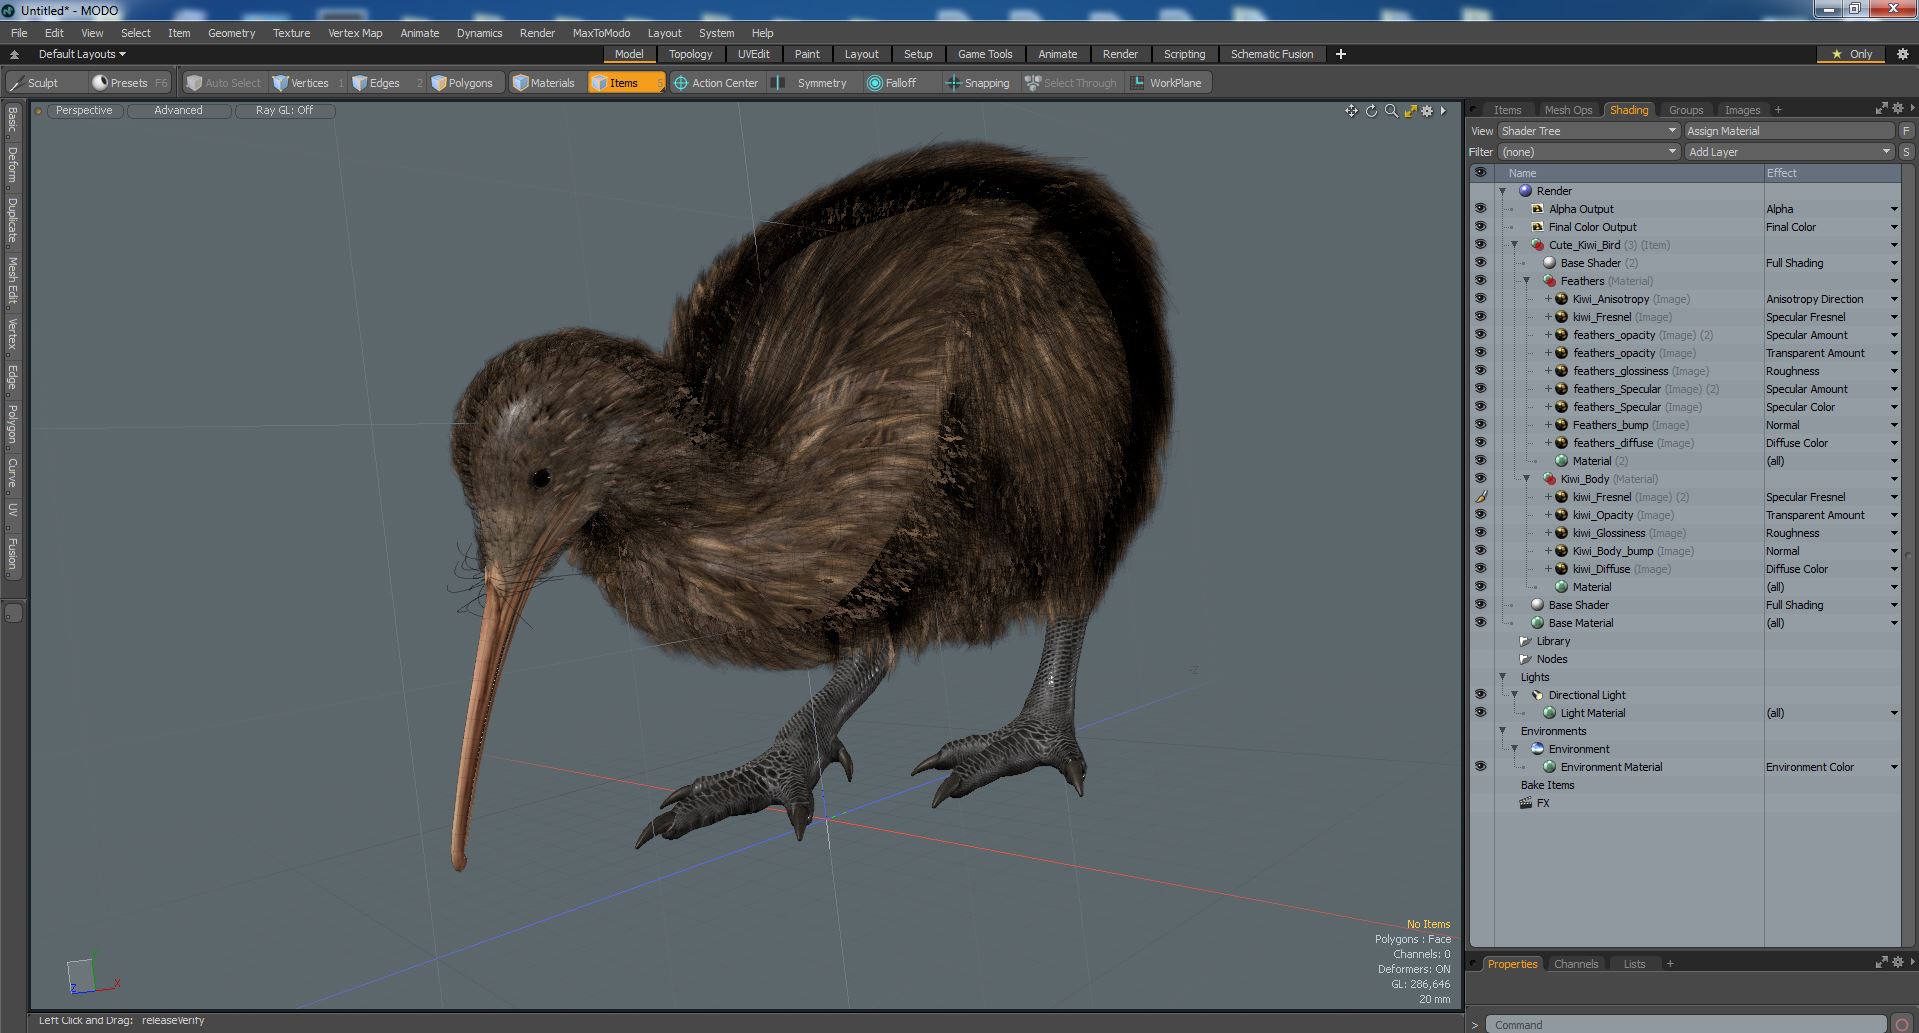The height and width of the screenshot is (1033, 1919).
Task: Click the Ray GL: Off button
Action: (284, 111)
